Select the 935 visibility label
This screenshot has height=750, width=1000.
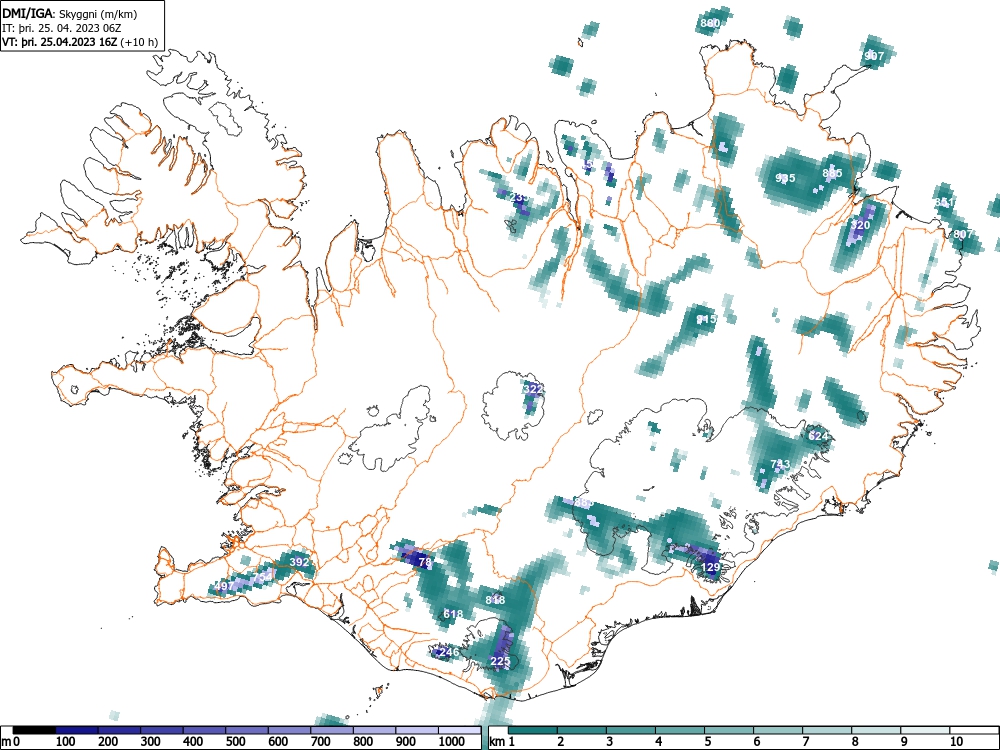click(x=785, y=178)
